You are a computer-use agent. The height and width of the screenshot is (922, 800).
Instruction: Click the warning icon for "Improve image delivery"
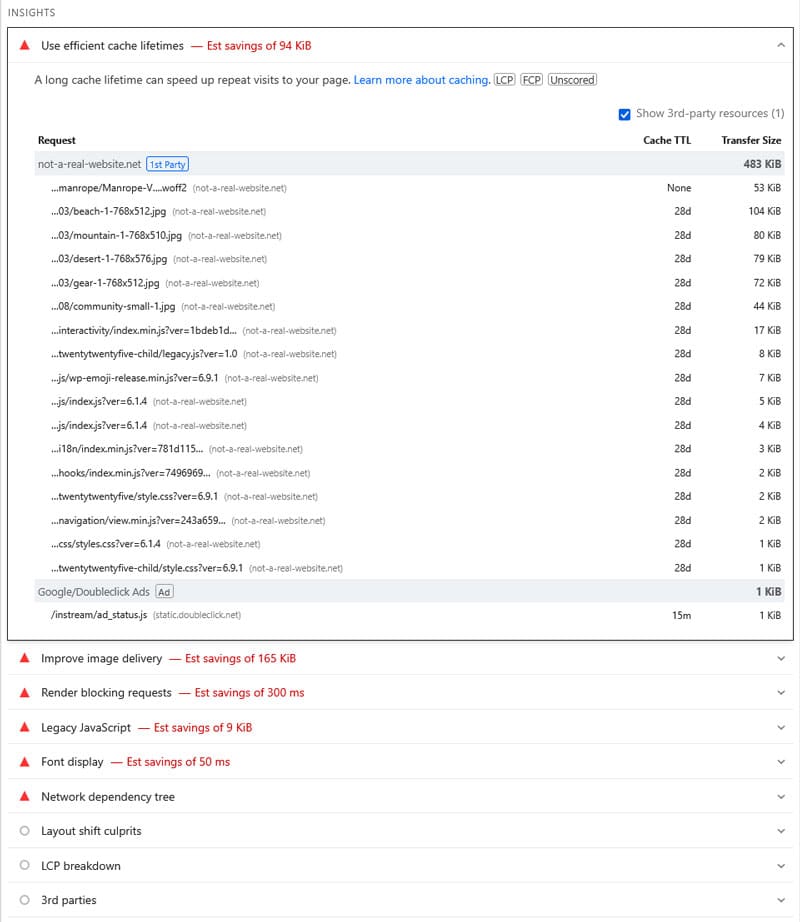click(x=23, y=658)
